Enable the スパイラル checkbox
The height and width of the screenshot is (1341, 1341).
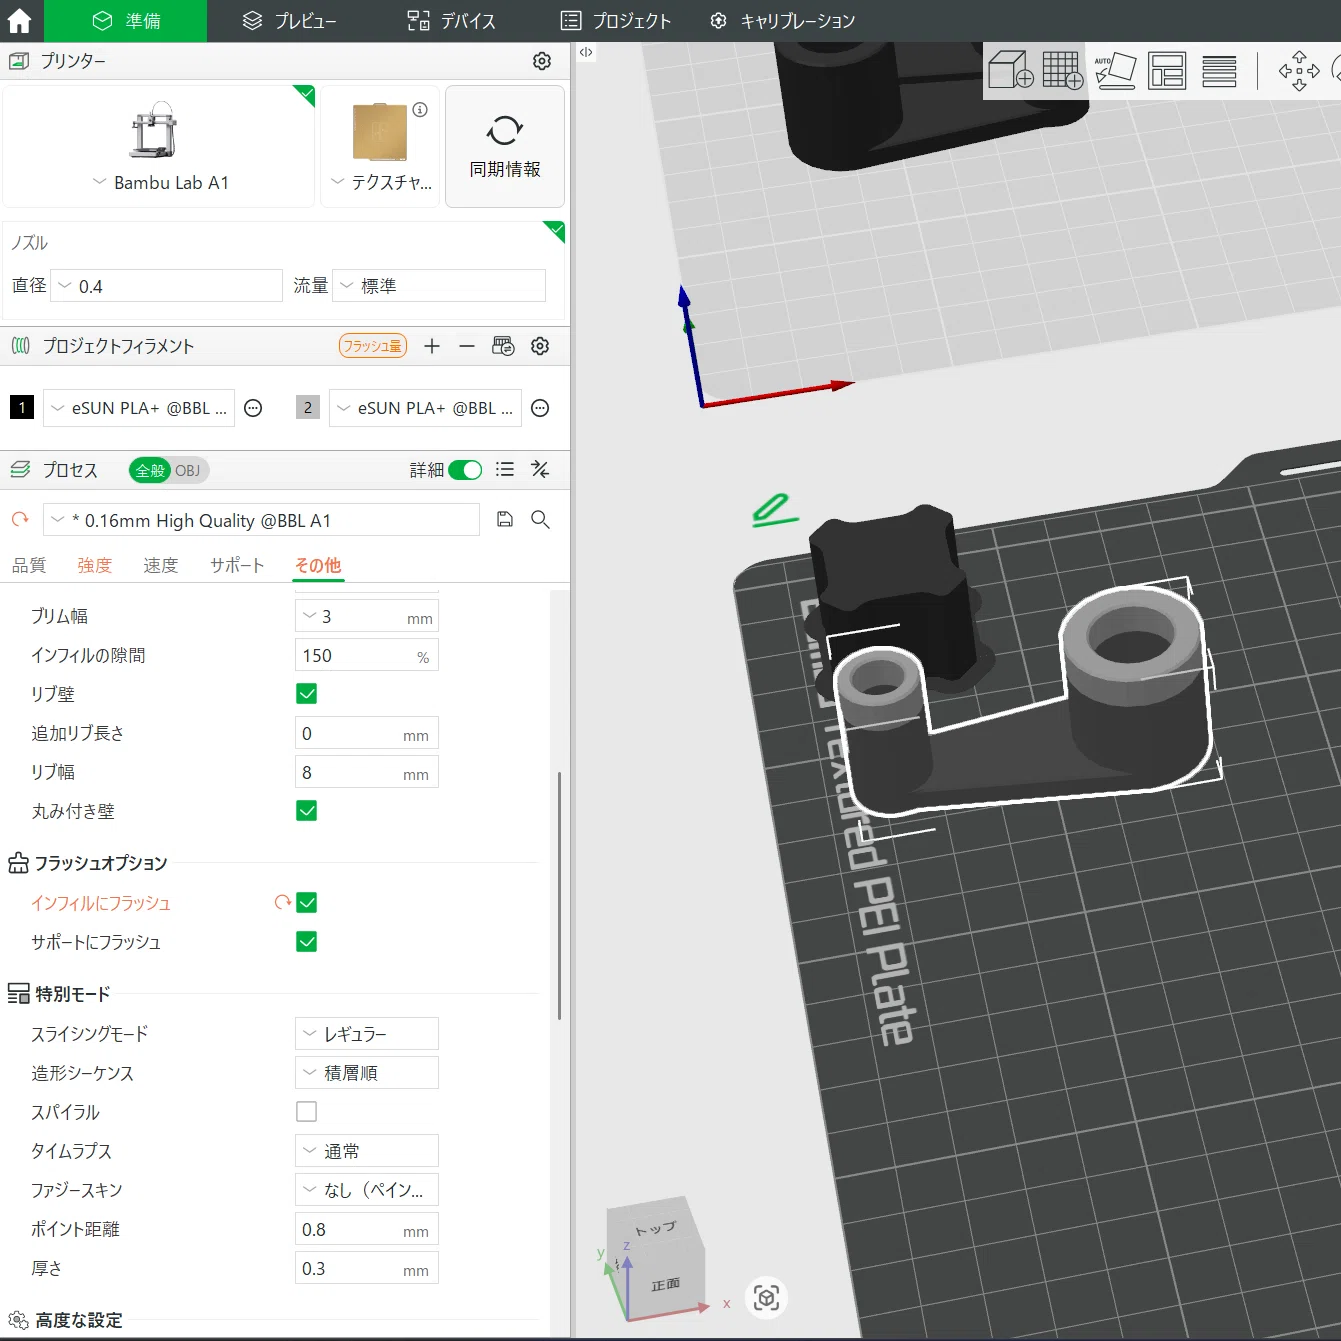pyautogui.click(x=307, y=1112)
